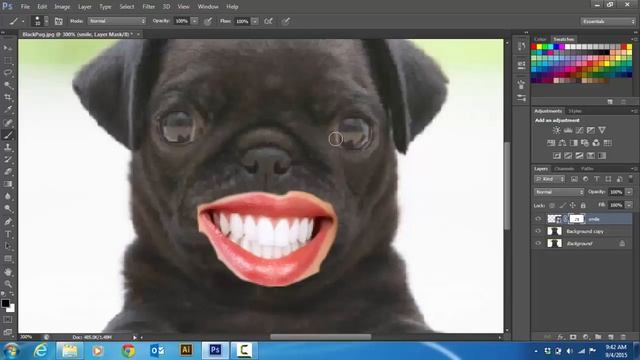The width and height of the screenshot is (640, 360).
Task: Select the Hand tool
Action: (8, 271)
